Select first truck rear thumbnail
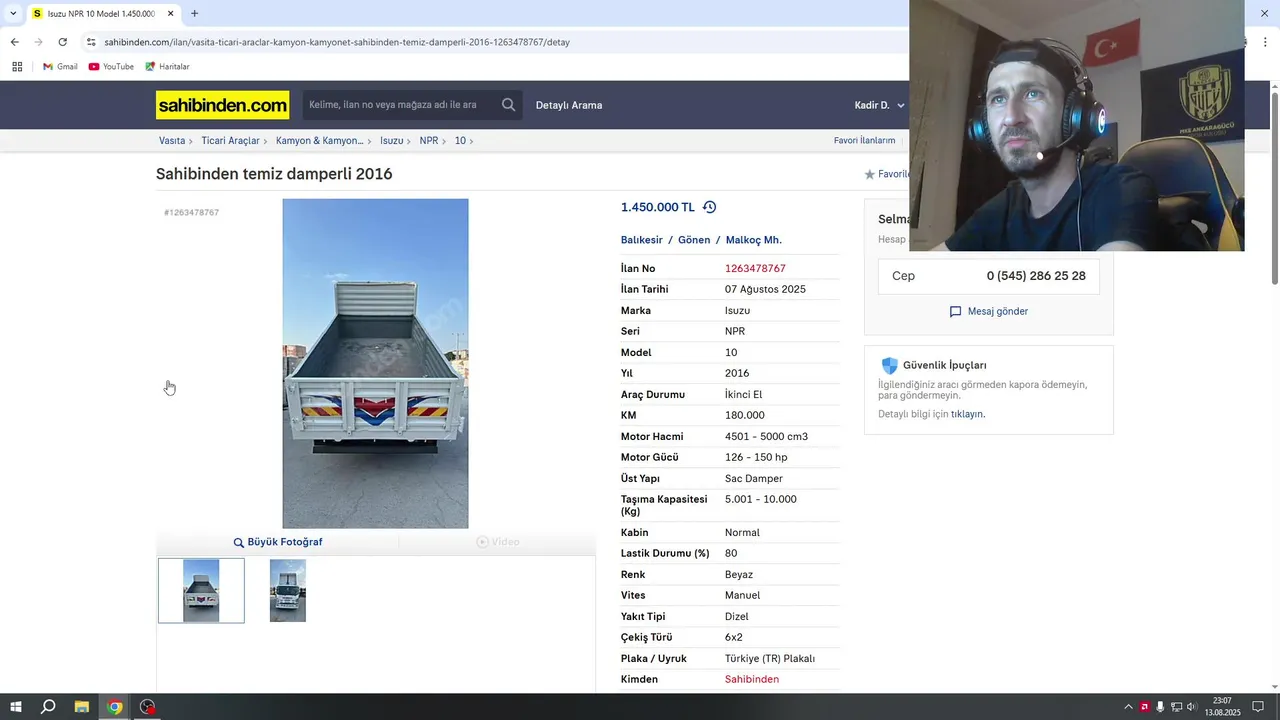Screen dimensions: 1280x720 201,590
